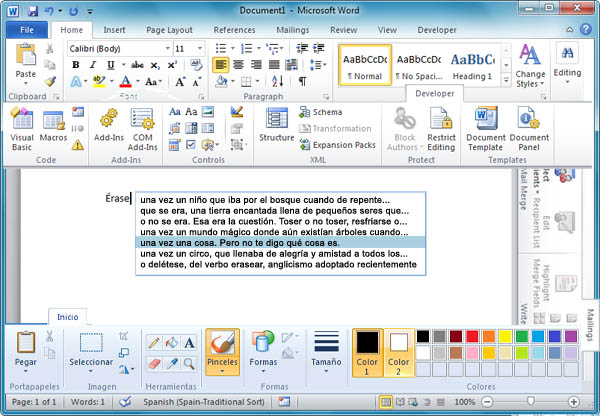The width and height of the screenshot is (600, 416).
Task: Select the Fill bucket tool
Action: [x=171, y=343]
